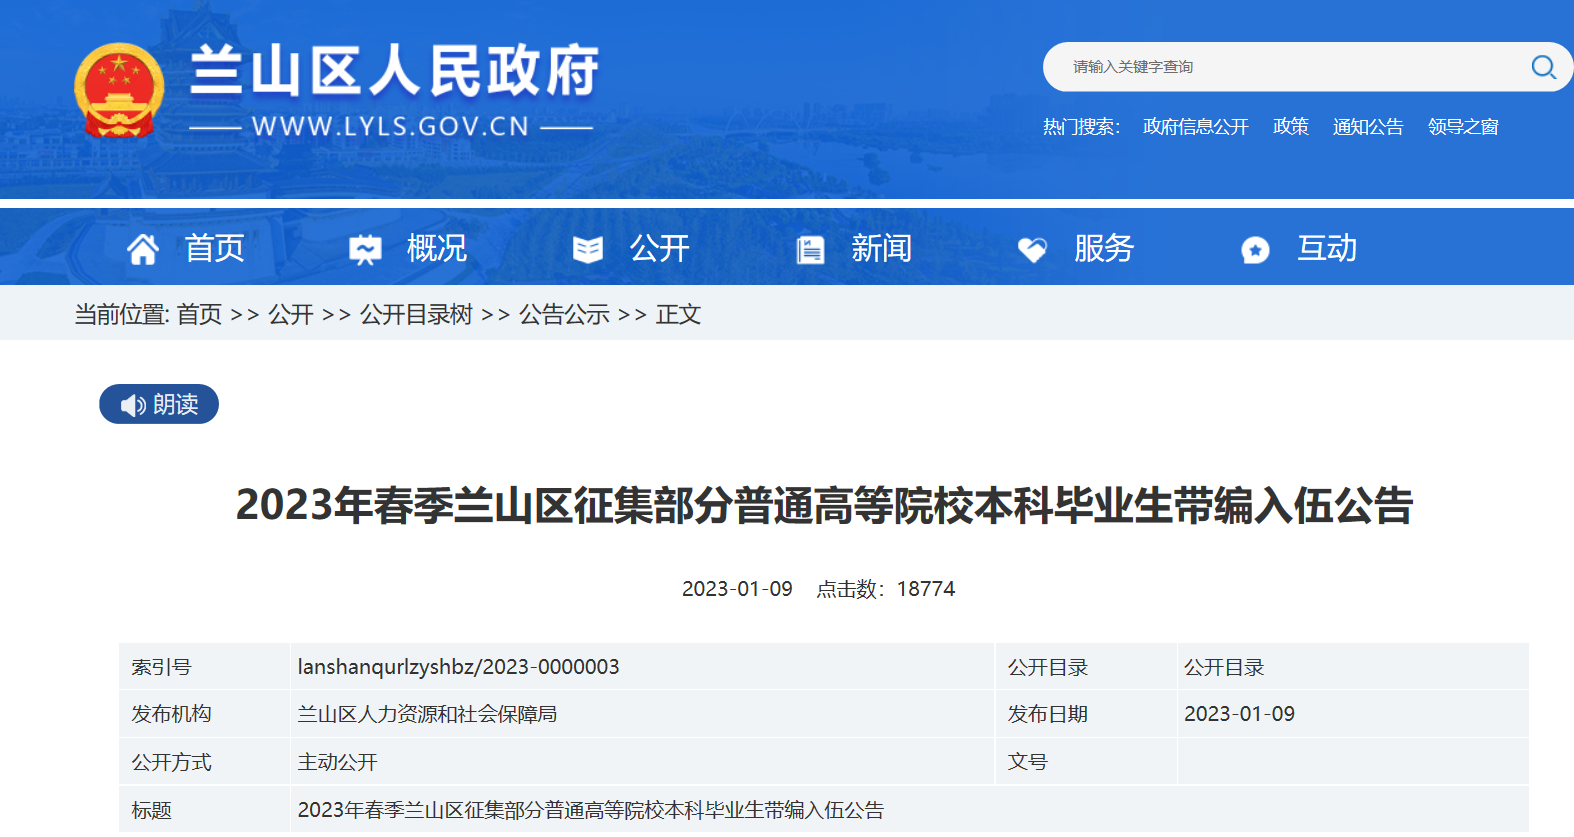Click the index number lanshanqurlzyshbz/2023-0000003

click(458, 667)
